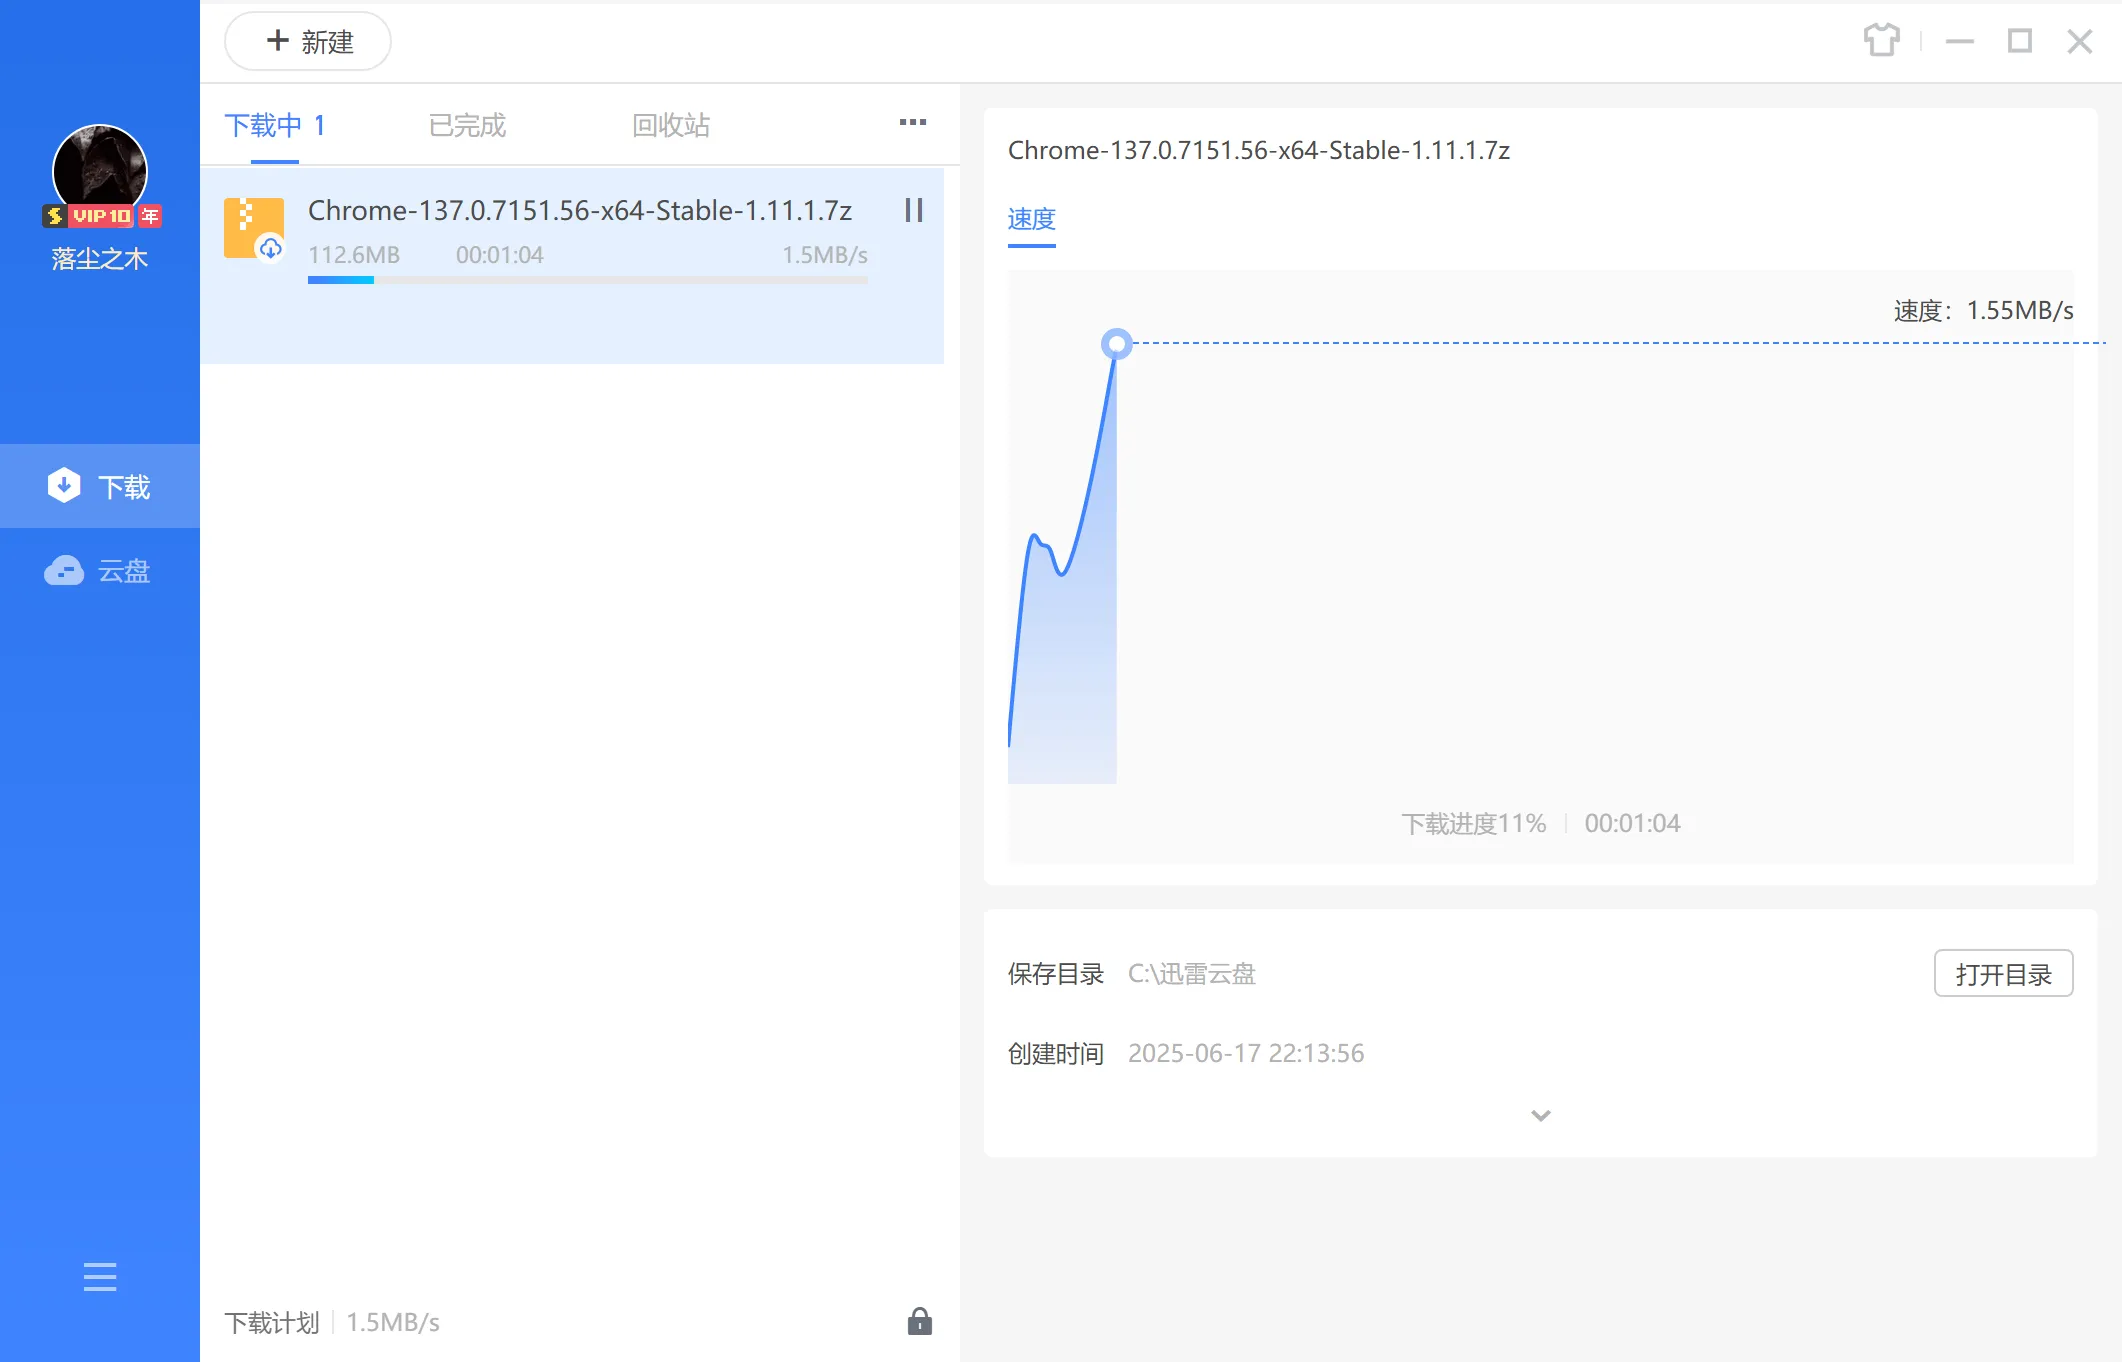Switch to the 已完成 tab
Viewport: 2122px width, 1362px height.
click(467, 126)
